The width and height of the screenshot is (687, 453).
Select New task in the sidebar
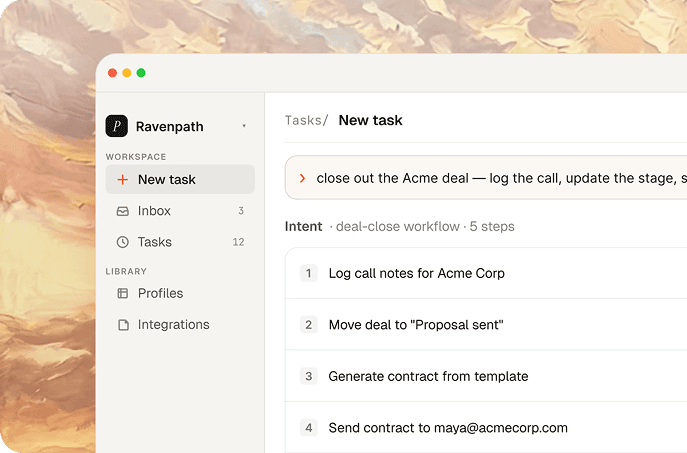click(180, 179)
